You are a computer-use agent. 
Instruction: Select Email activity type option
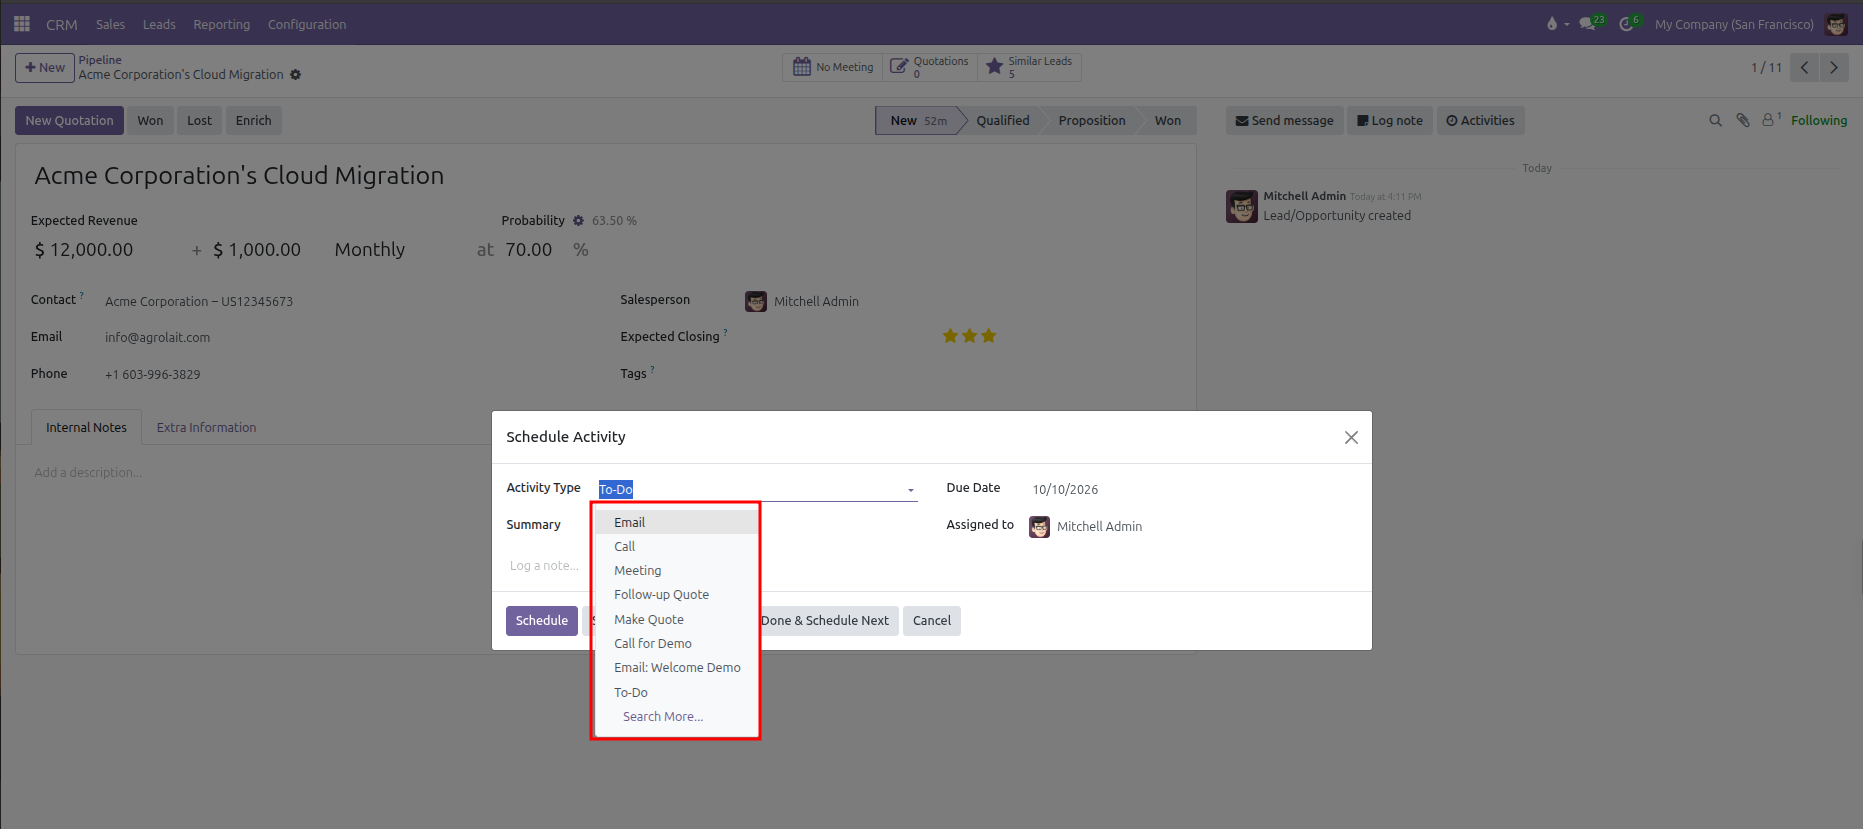pyautogui.click(x=676, y=522)
